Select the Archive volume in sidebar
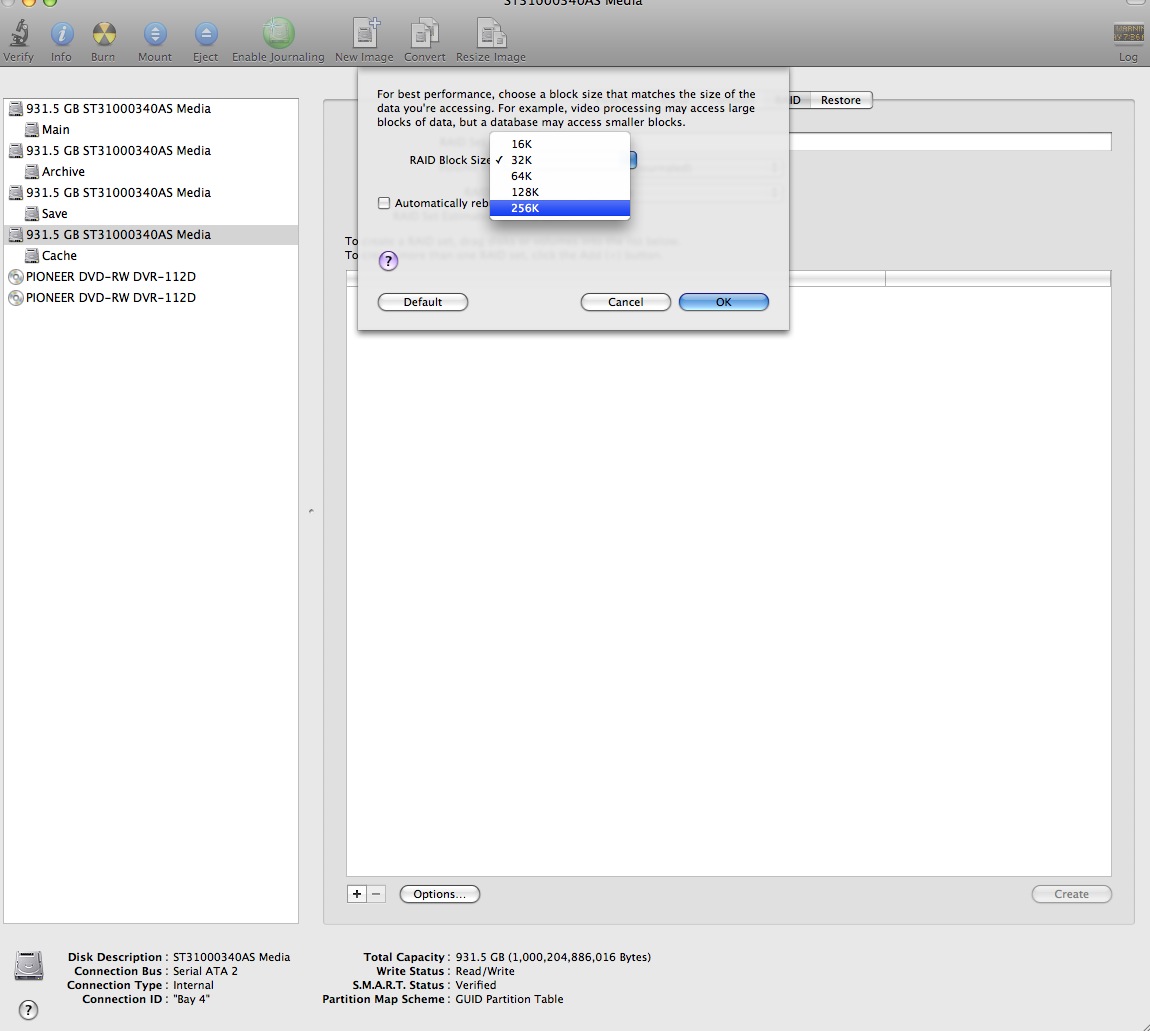 pos(63,172)
